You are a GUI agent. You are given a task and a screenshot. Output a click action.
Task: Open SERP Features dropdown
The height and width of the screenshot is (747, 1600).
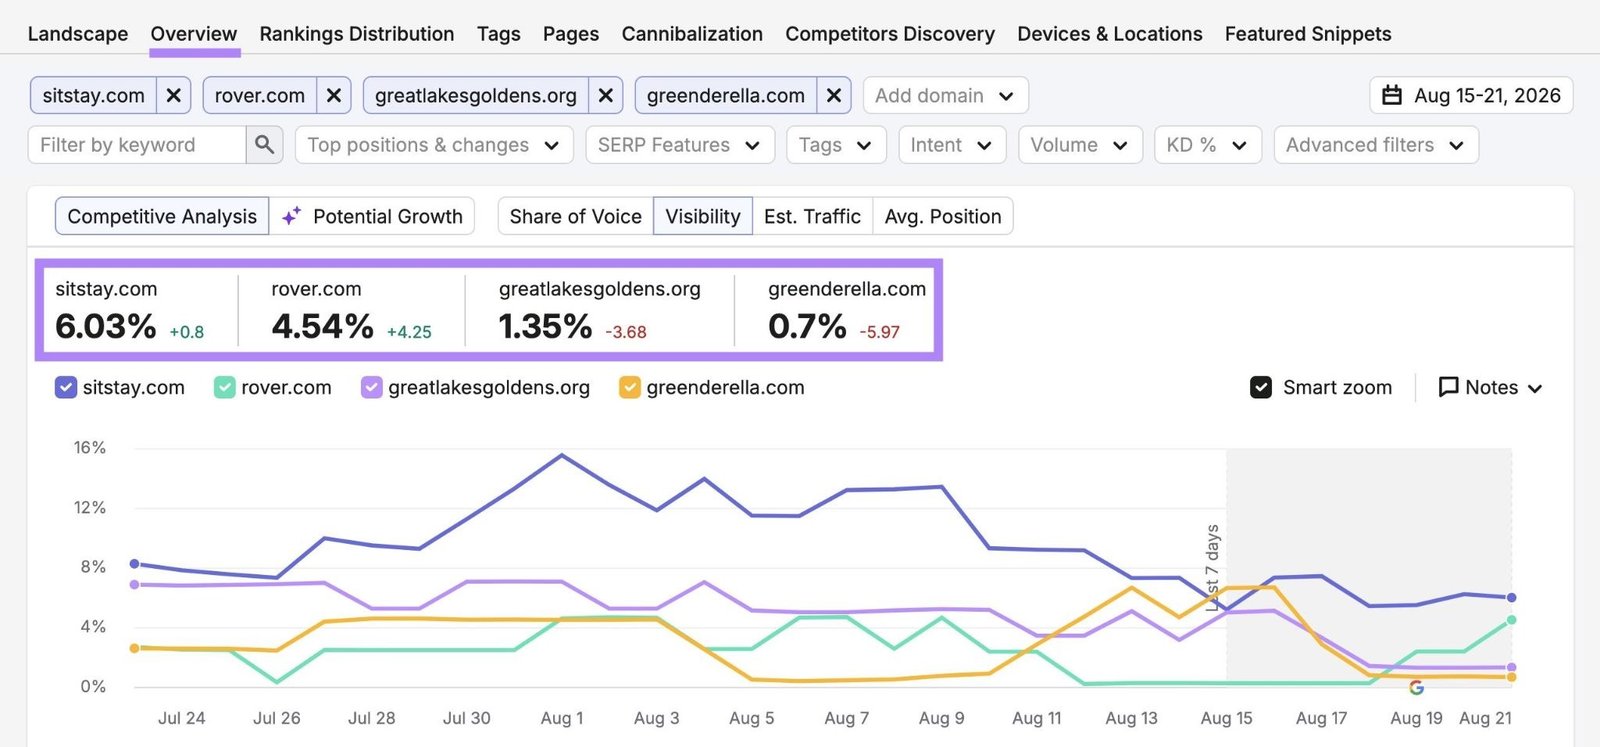pos(680,145)
